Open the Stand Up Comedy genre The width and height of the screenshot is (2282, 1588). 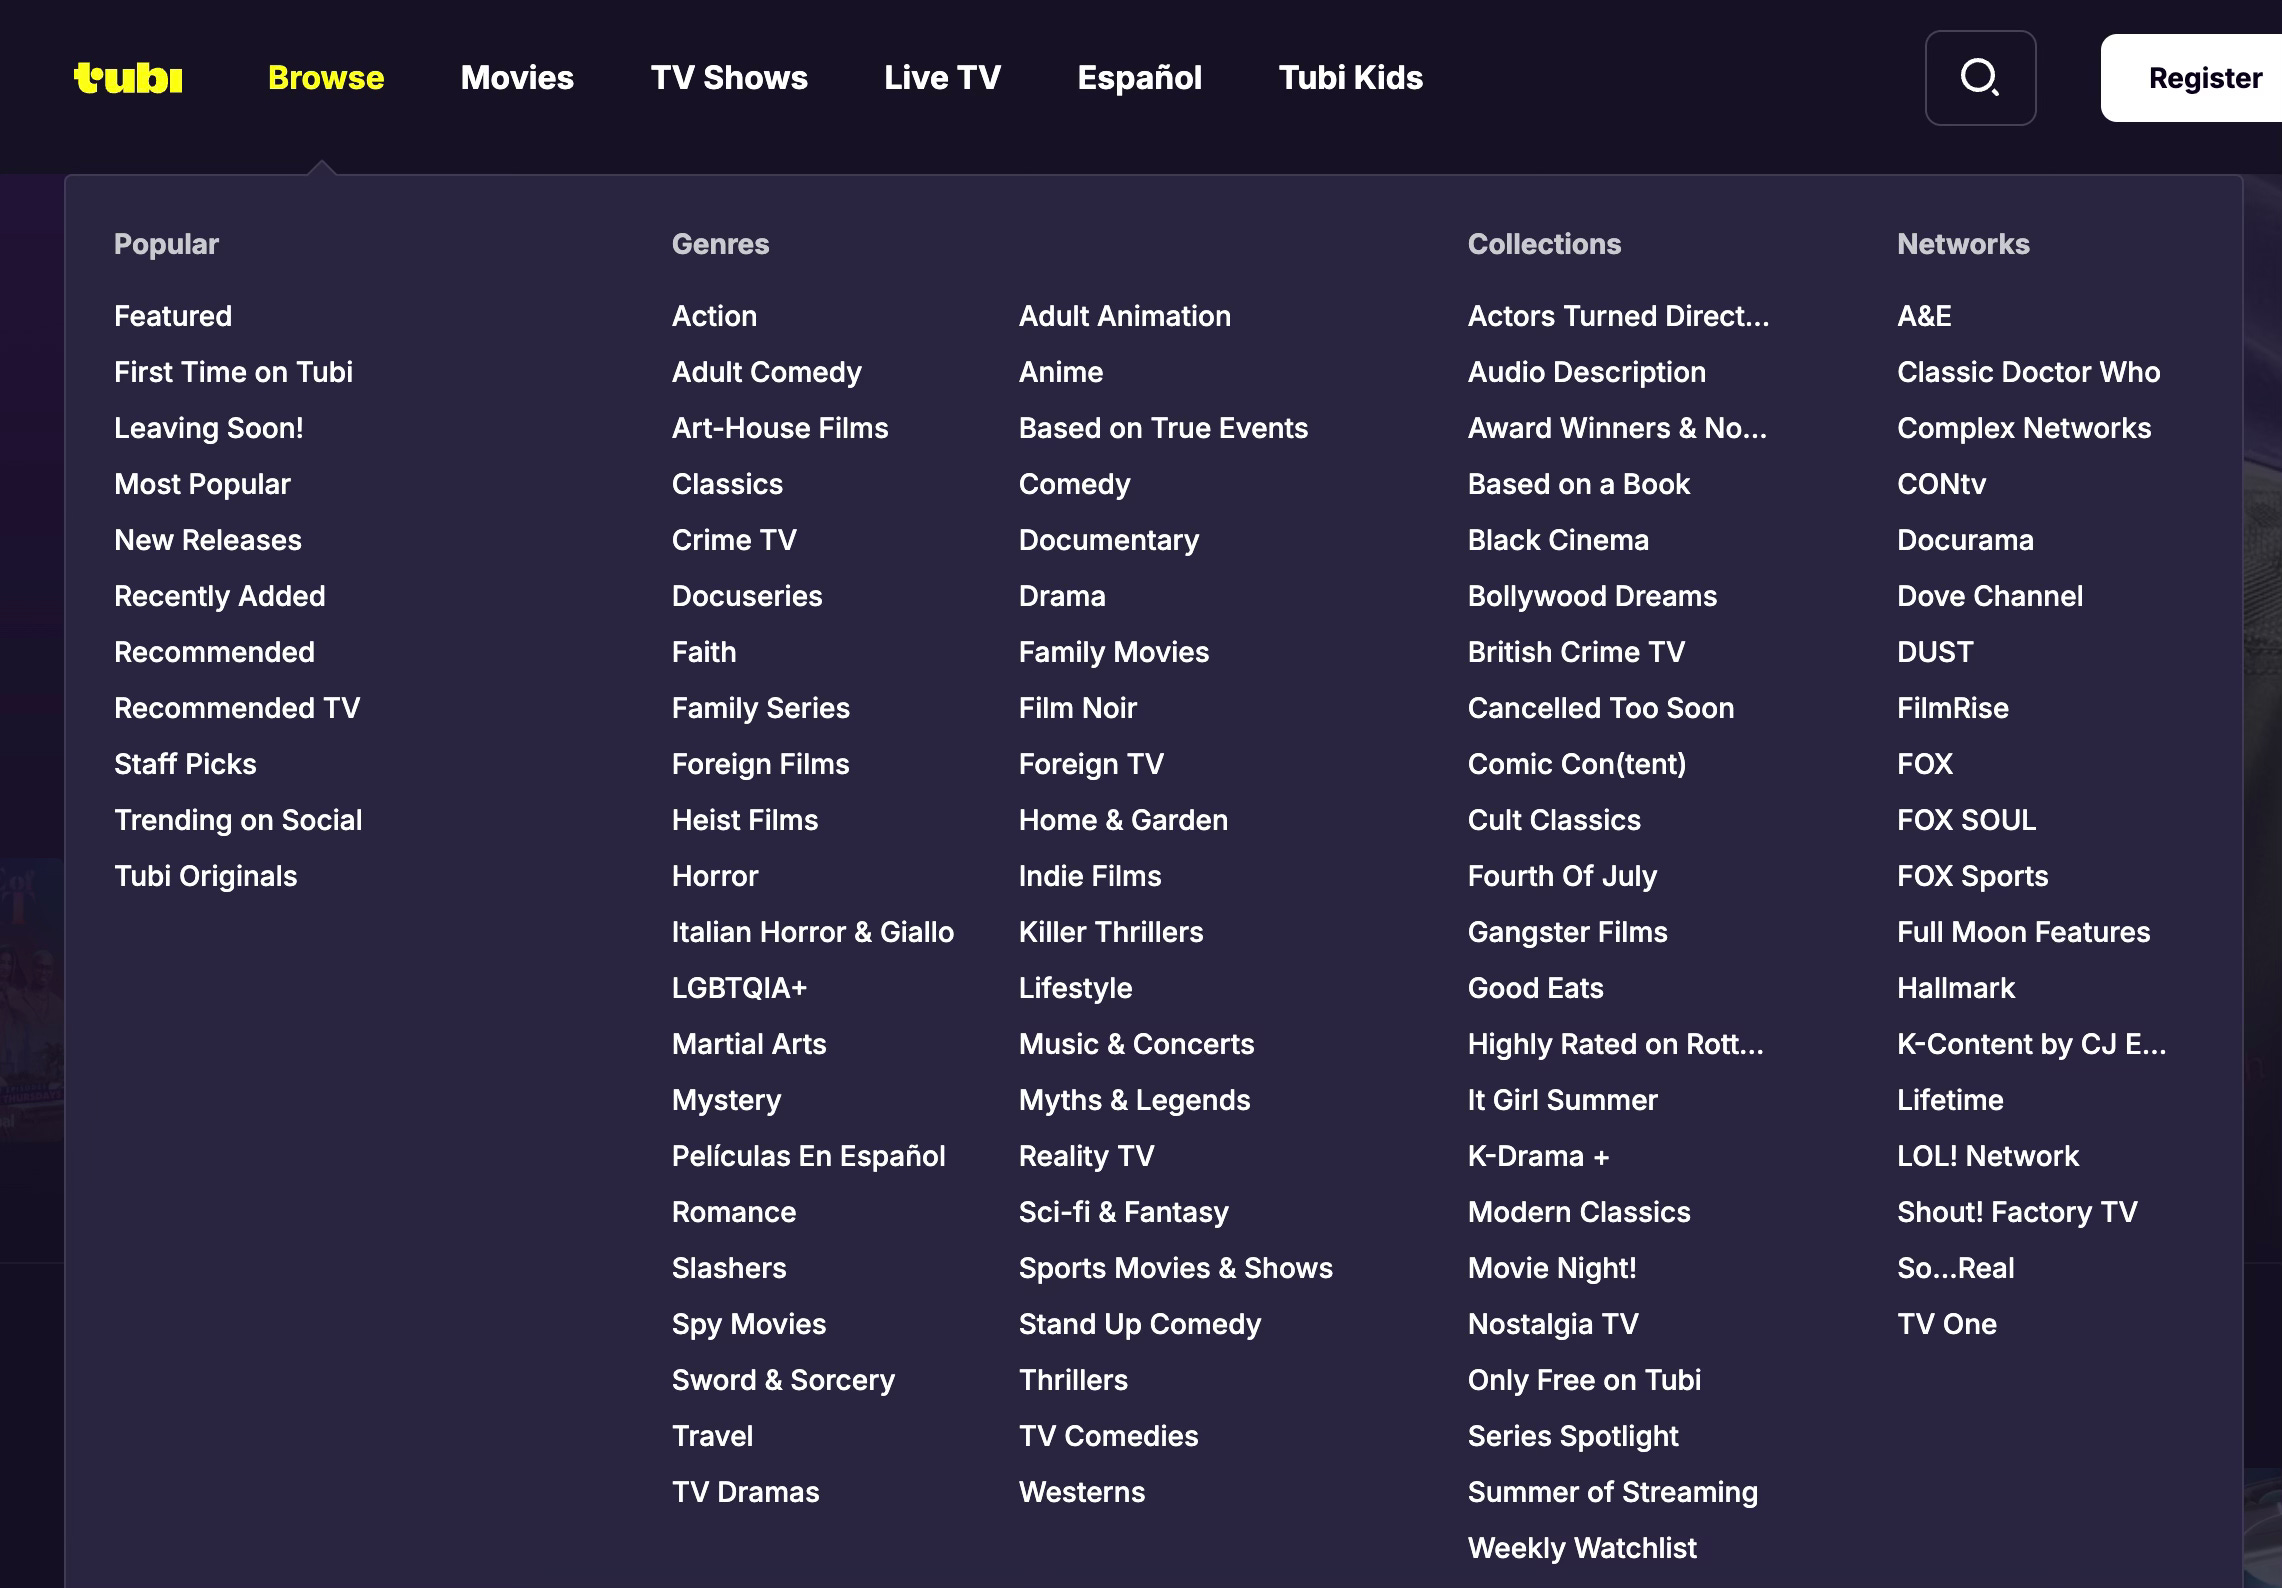(1139, 1324)
